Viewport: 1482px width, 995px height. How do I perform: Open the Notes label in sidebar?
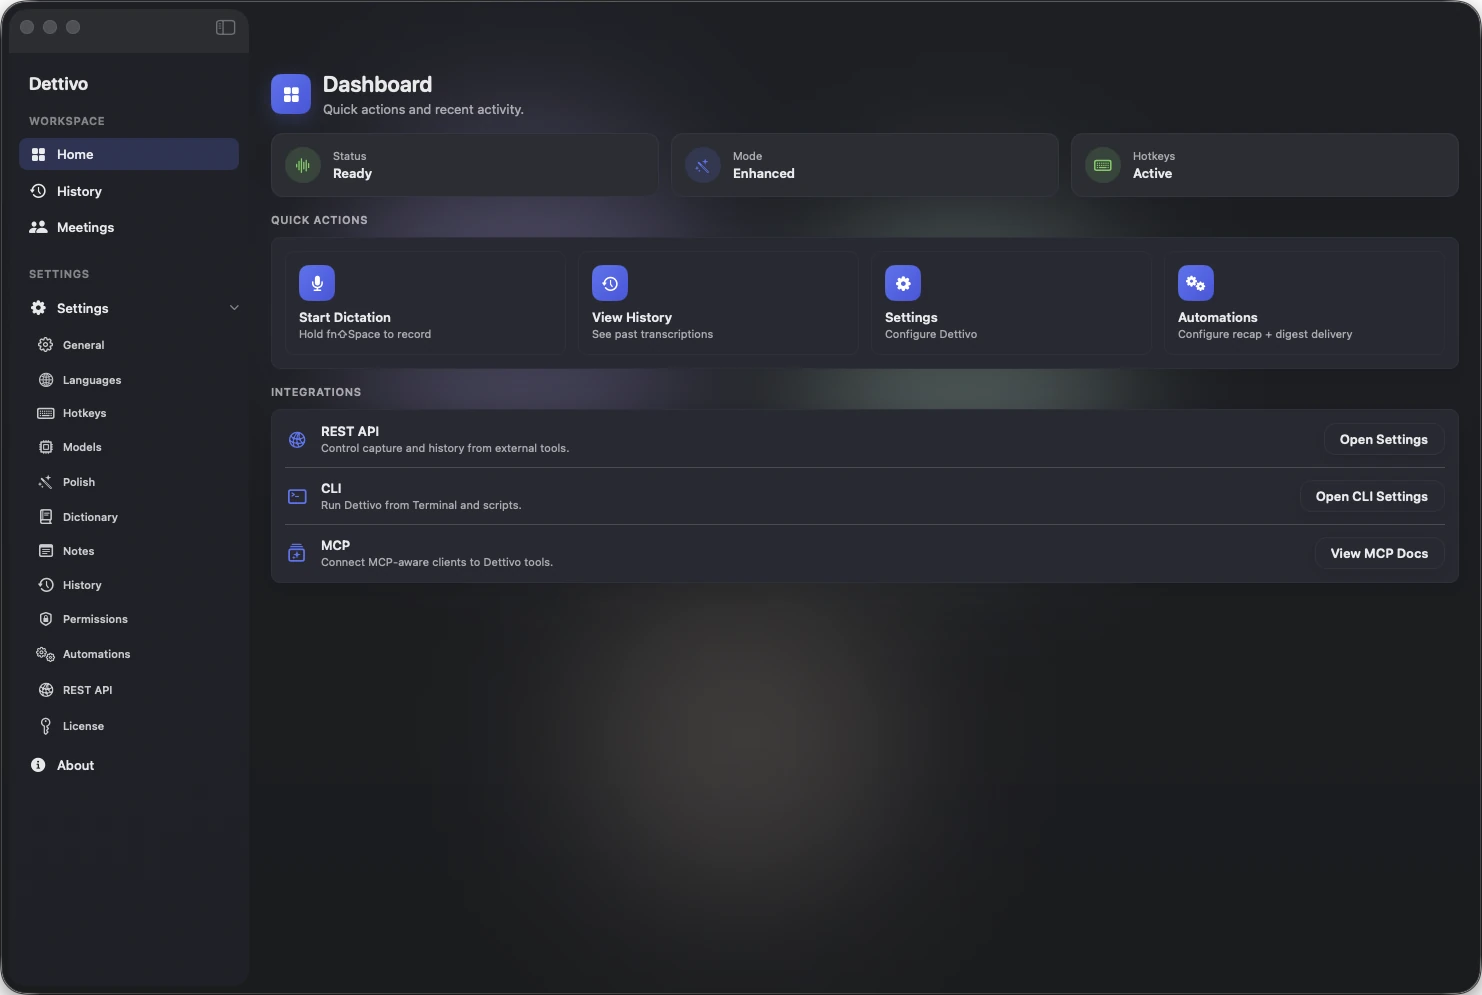coord(78,551)
